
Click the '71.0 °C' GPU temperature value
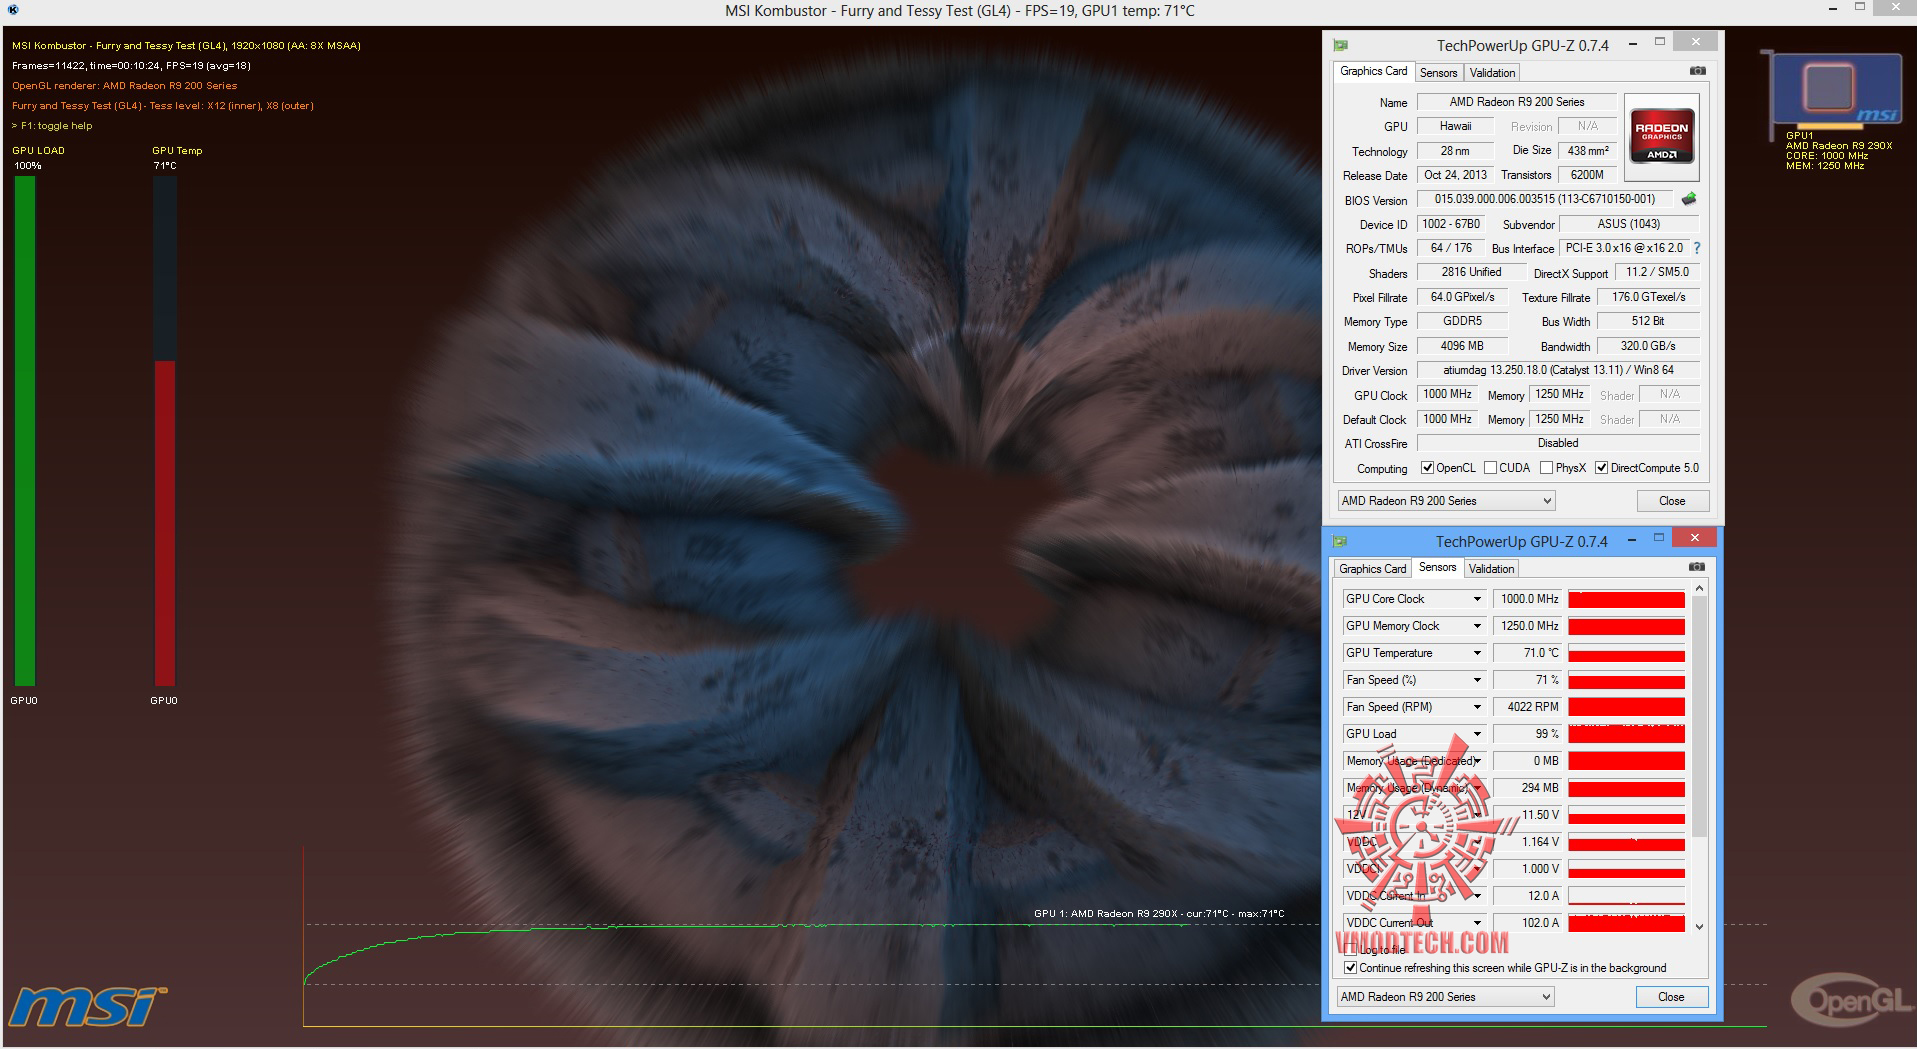(1527, 653)
